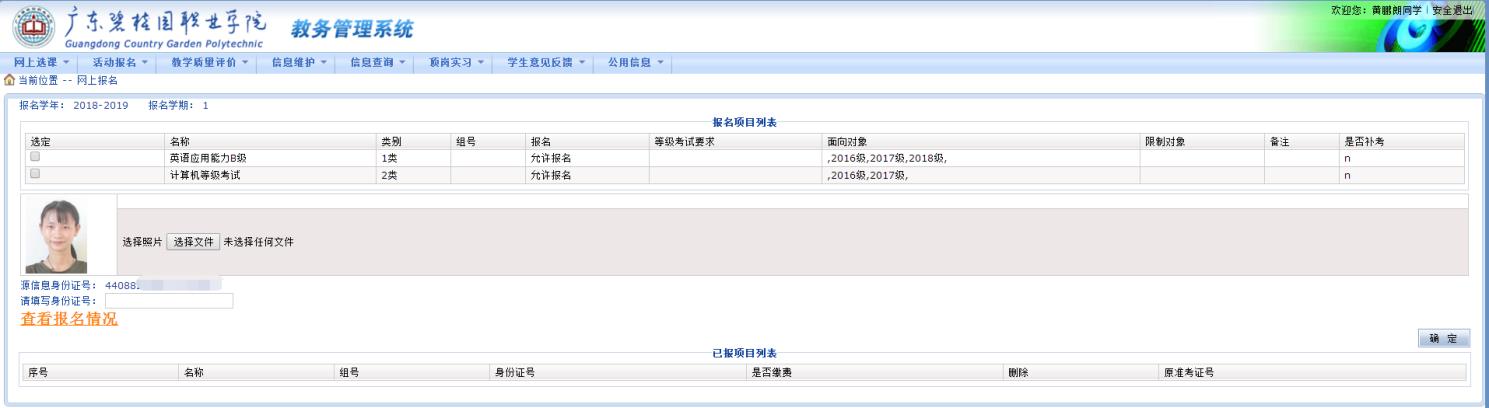This screenshot has height=408, width=1489.
Task: Focus the 请填写身份证号 input field
Action: [x=169, y=300]
